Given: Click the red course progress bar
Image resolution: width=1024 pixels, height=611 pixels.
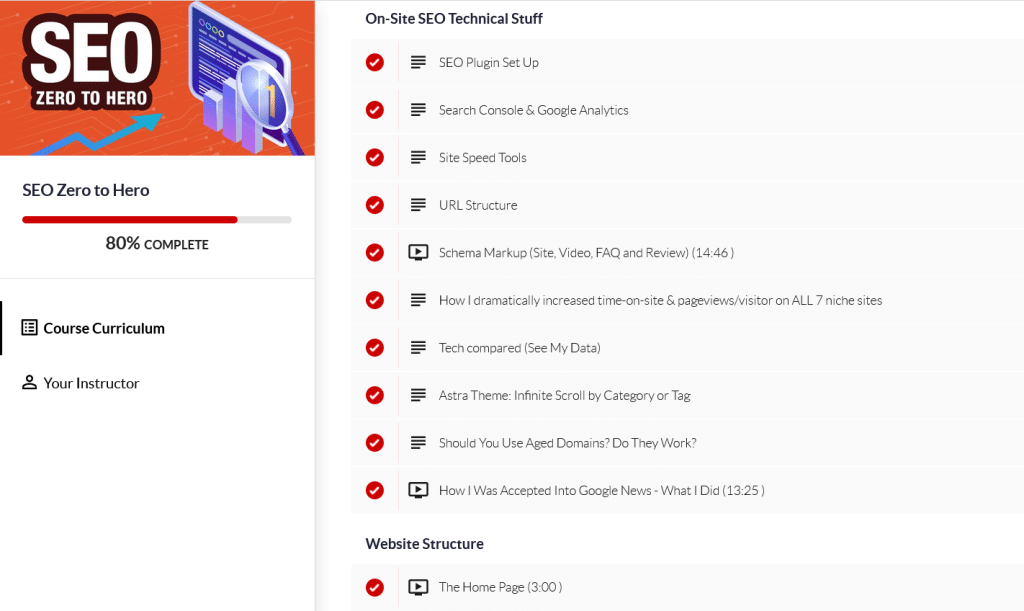Looking at the screenshot, I should (130, 219).
